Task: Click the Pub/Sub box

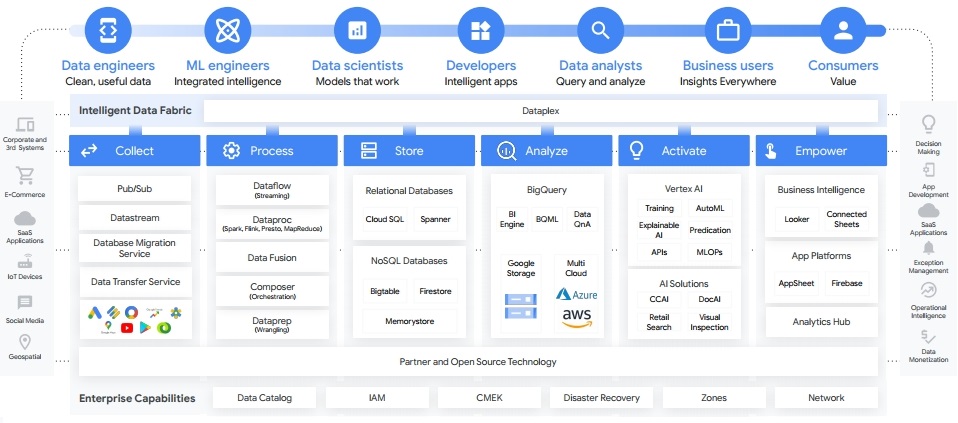Action: click(134, 188)
